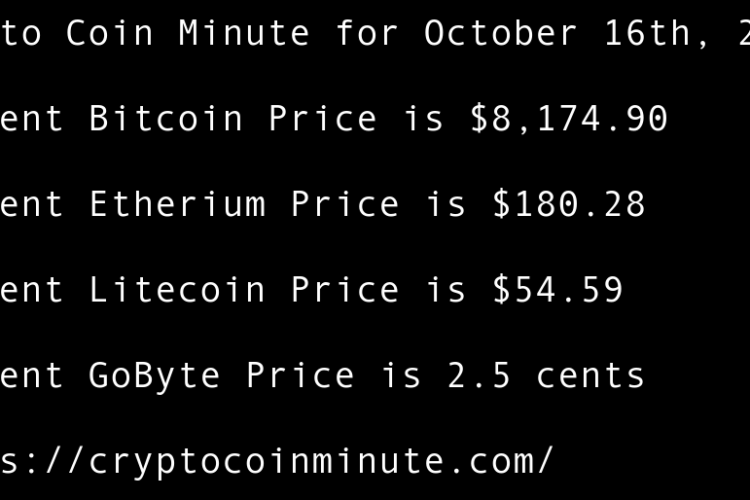This screenshot has width=750, height=500.
Task: Select the word Litecoin
Action: [x=177, y=291]
